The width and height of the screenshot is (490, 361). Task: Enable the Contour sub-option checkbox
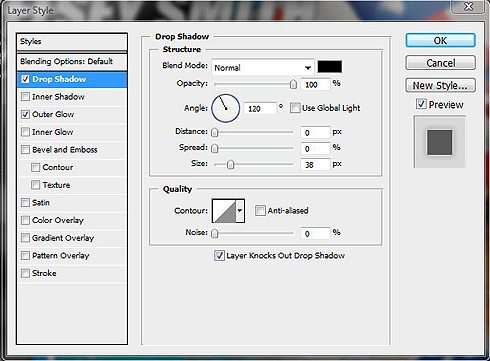click(35, 167)
